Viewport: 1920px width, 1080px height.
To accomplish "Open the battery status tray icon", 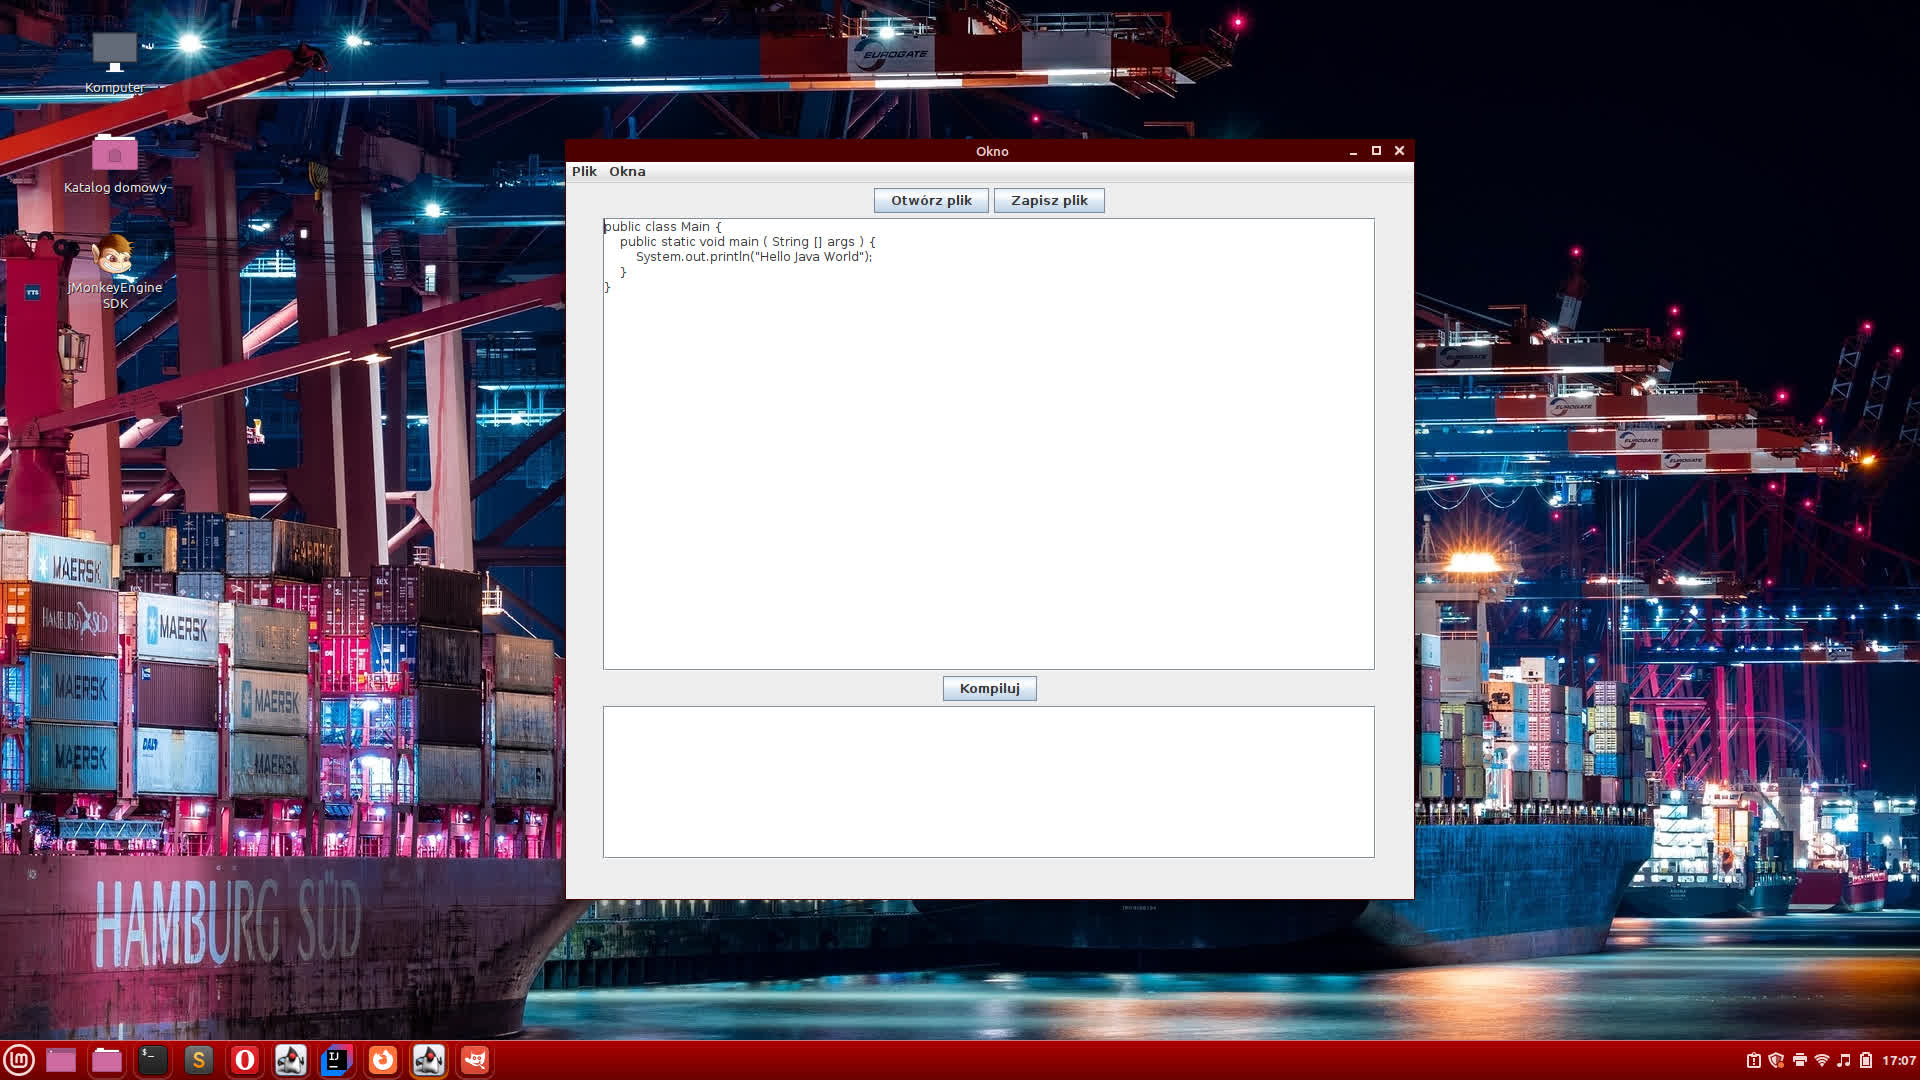I will coord(1866,1060).
